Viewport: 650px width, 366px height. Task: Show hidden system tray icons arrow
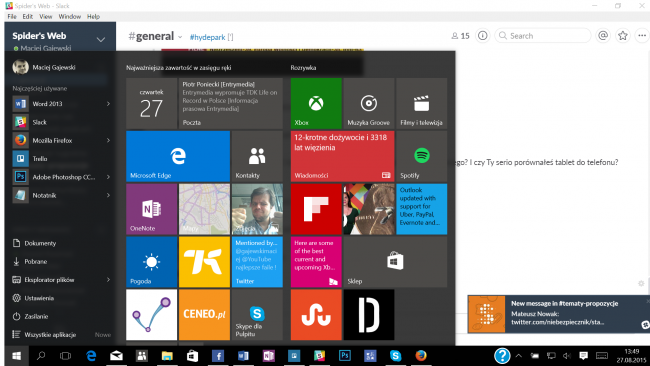pyautogui.click(x=519, y=356)
